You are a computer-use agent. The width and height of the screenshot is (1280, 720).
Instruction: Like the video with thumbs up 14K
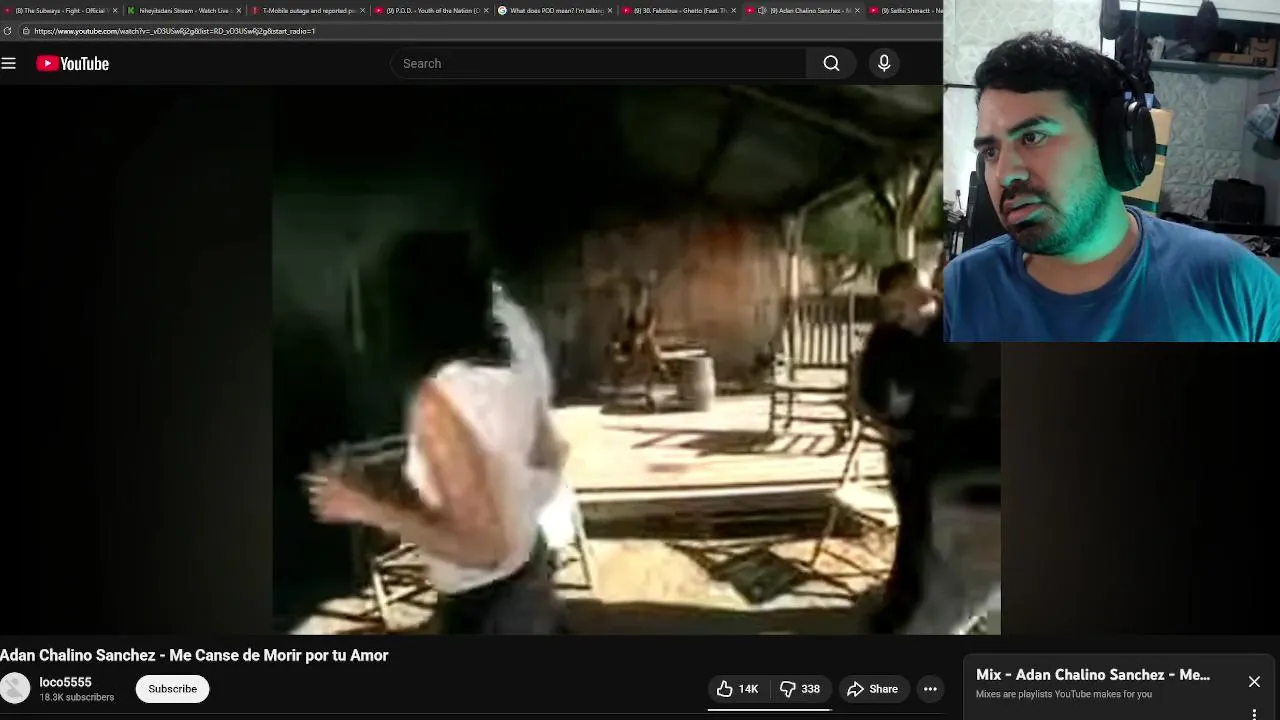point(738,689)
